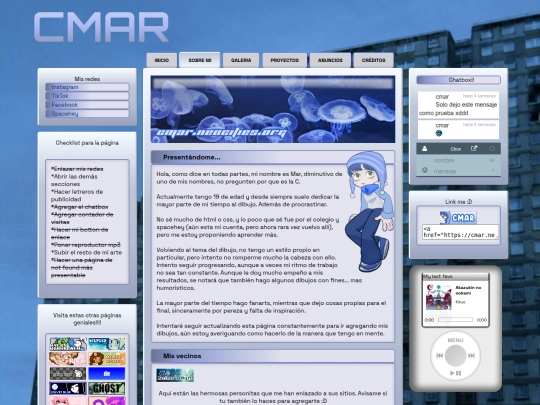The height and width of the screenshot is (405, 540).
Task: Focus the chatbox mensaje field
Action: tap(455, 171)
